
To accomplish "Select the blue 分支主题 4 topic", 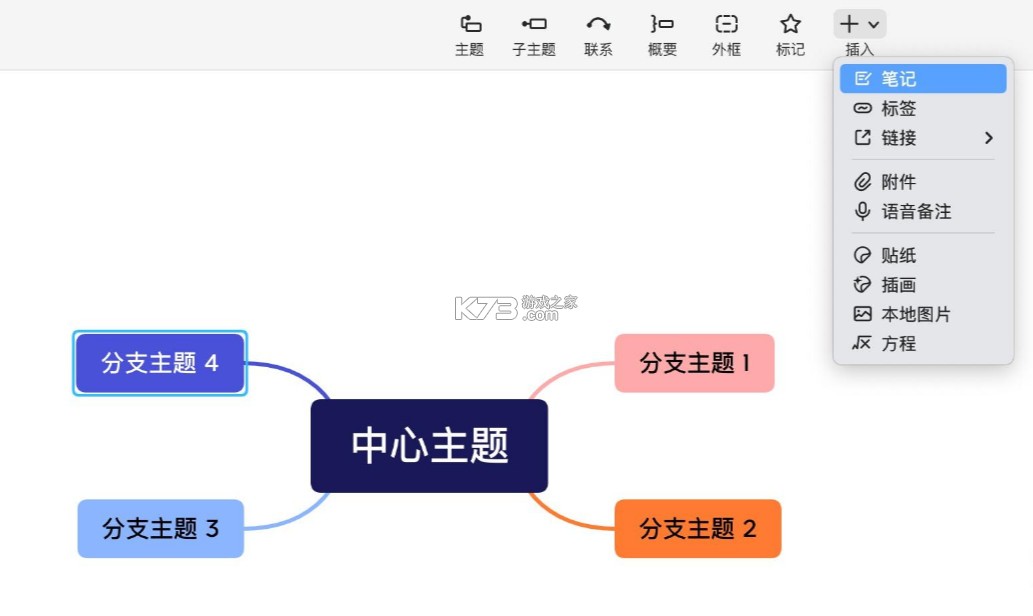I will click(x=160, y=363).
